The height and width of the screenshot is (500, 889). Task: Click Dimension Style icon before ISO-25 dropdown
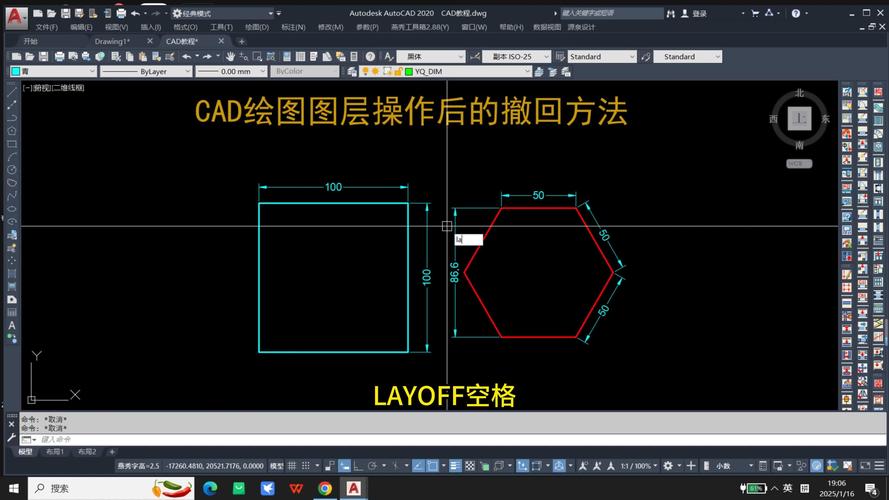(475, 56)
